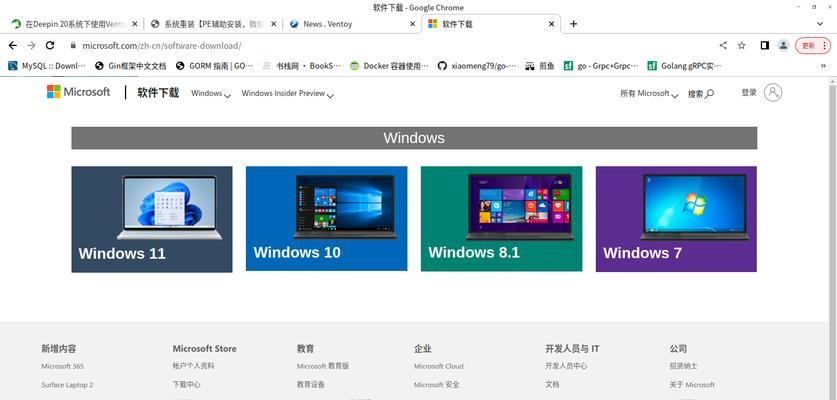Open the Docker 容器使用 bookmark
The width and height of the screenshot is (837, 400).
click(389, 66)
